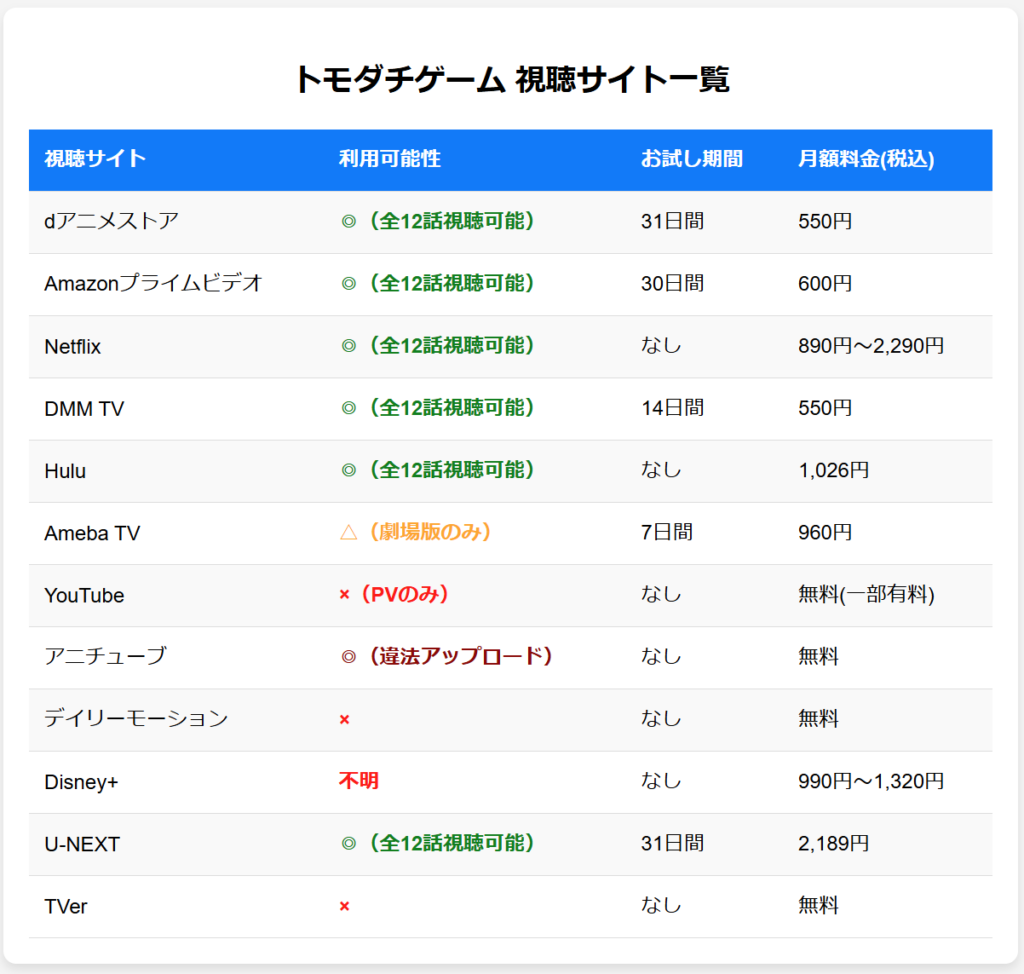Click the なし trial cell in Disney+ row

(x=661, y=781)
